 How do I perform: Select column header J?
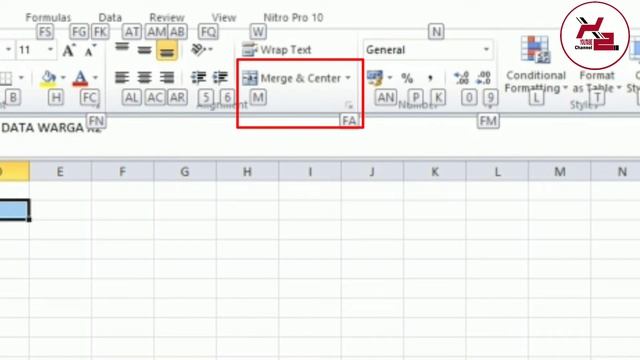click(x=372, y=171)
